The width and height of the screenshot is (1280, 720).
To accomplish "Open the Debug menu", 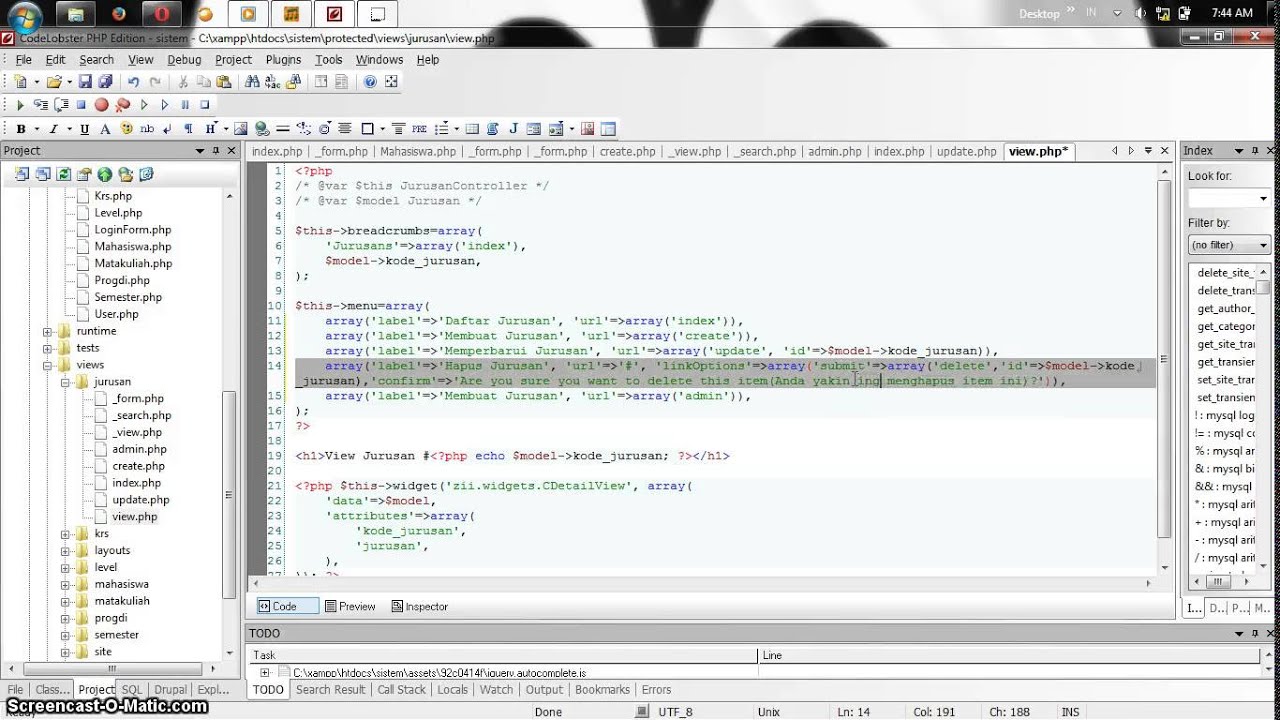I will (x=184, y=60).
